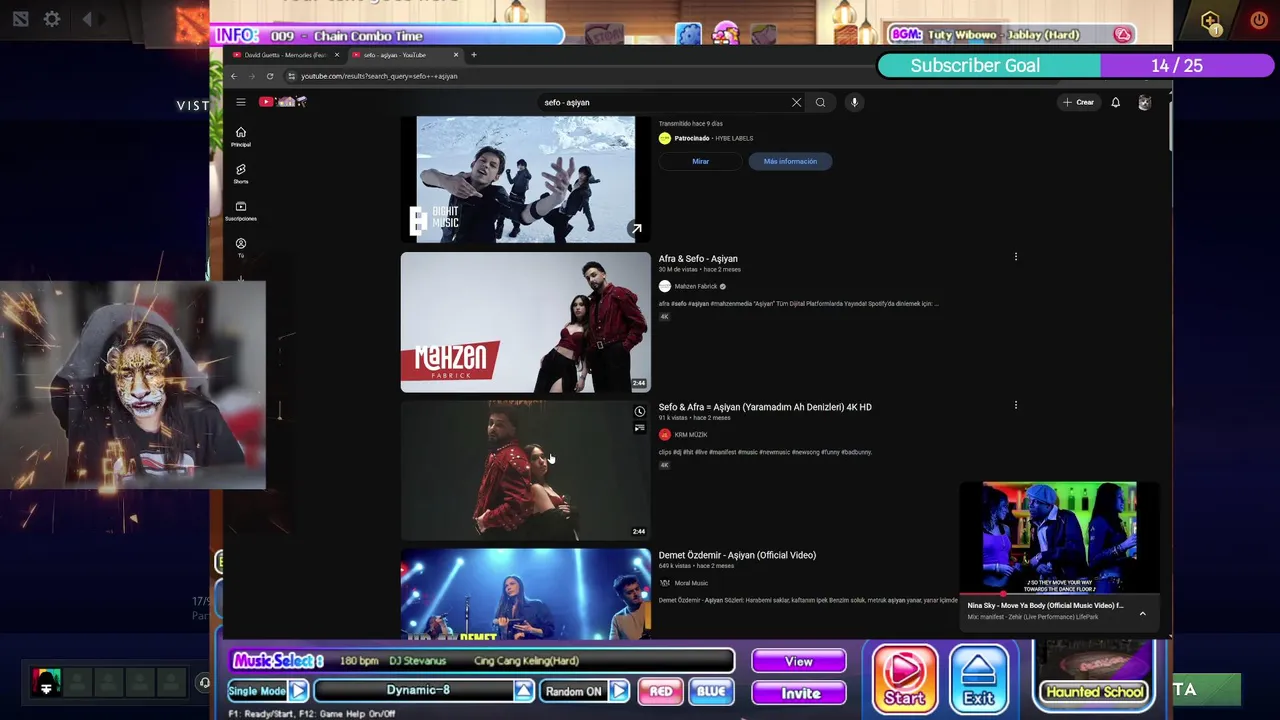The height and width of the screenshot is (720, 1280).
Task: Click the game View button
Action: pyautogui.click(x=798, y=661)
